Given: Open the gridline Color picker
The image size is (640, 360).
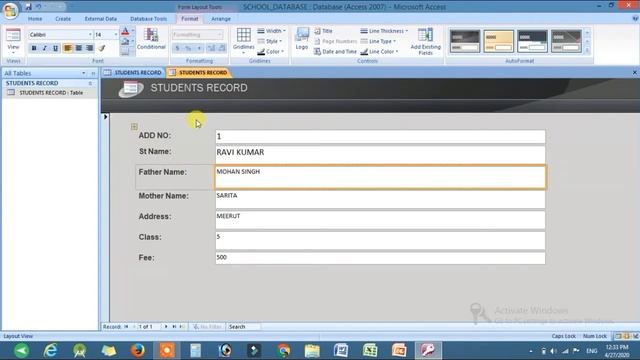Looking at the screenshot, I should [271, 52].
